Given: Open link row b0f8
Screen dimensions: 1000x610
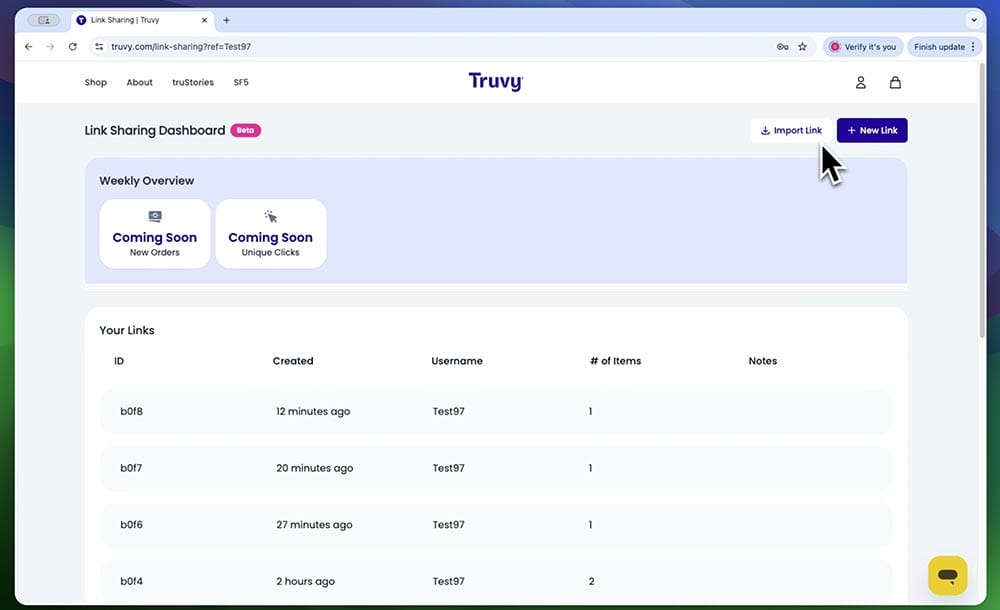Looking at the screenshot, I should pos(496,412).
